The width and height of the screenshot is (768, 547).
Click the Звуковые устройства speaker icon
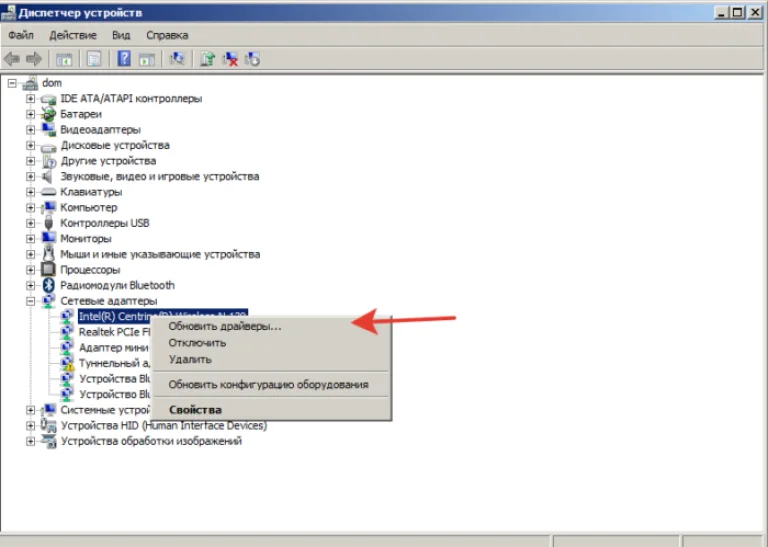tap(48, 176)
